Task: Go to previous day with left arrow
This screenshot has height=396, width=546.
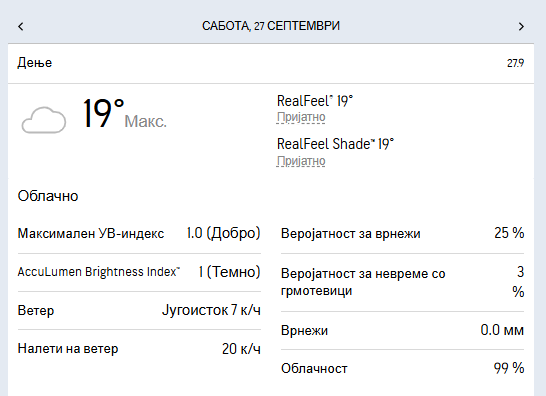Action: click(x=21, y=26)
